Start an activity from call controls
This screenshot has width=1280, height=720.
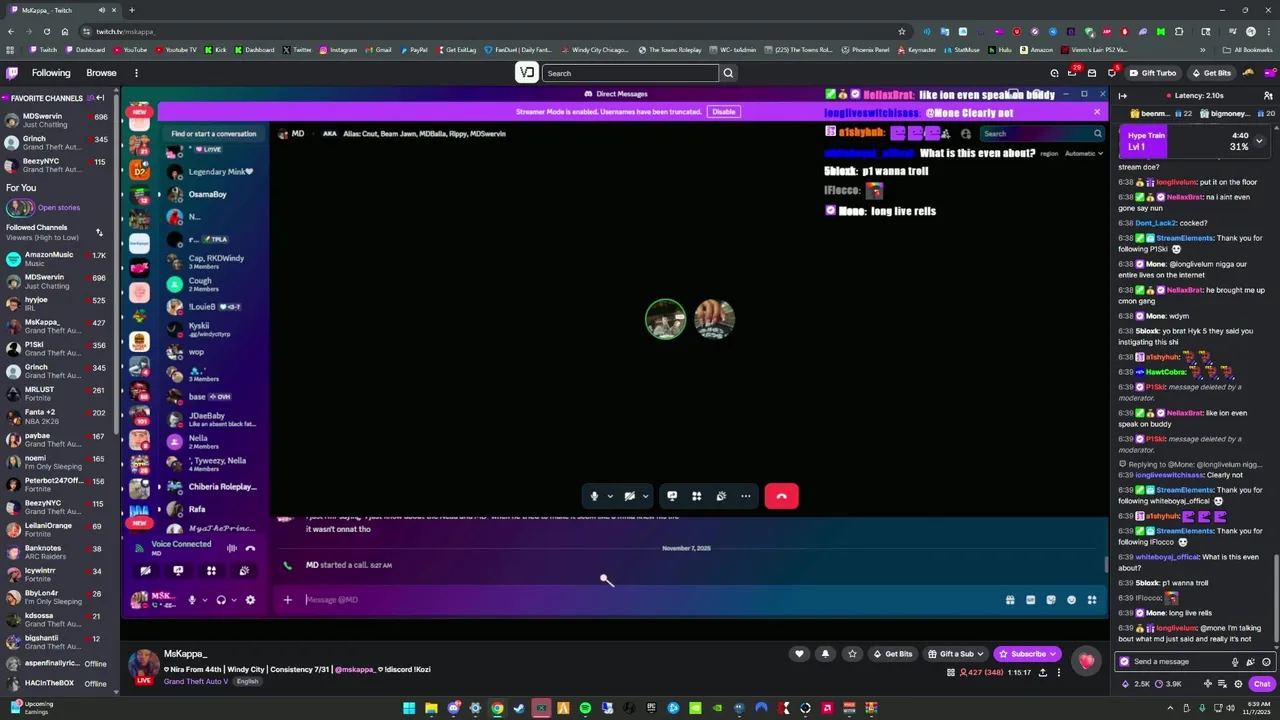click(697, 496)
